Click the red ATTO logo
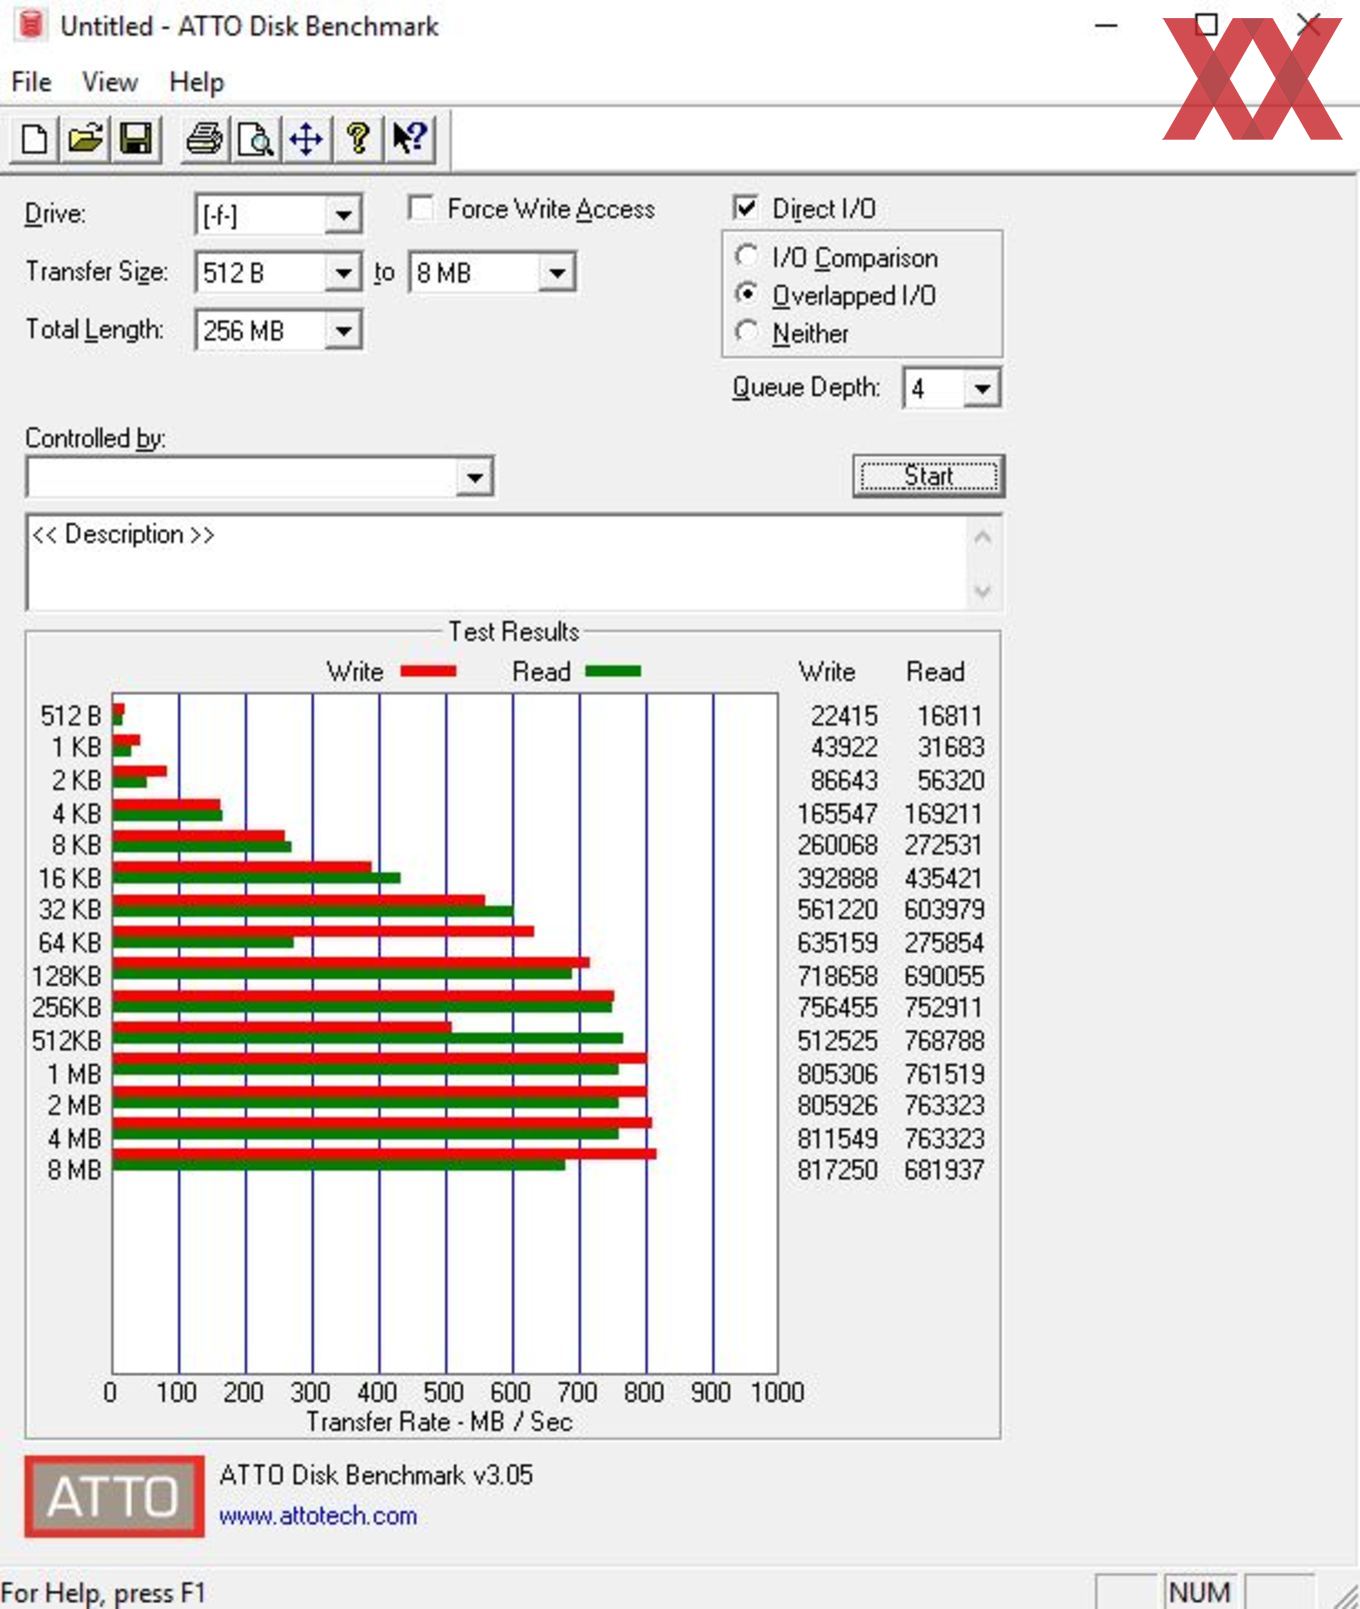Image resolution: width=1360 pixels, height=1609 pixels. click(114, 1496)
